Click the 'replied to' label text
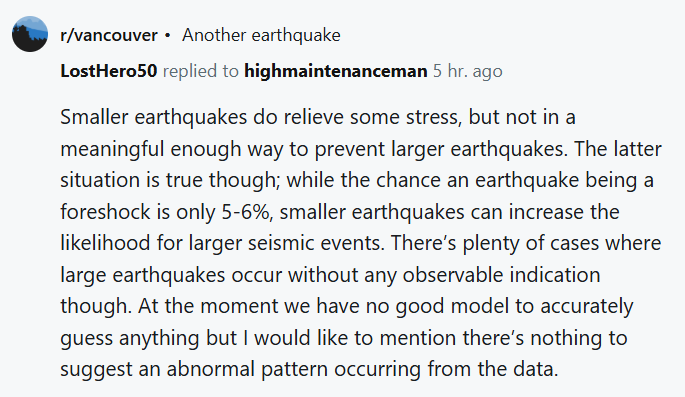The image size is (685, 397). [x=201, y=71]
